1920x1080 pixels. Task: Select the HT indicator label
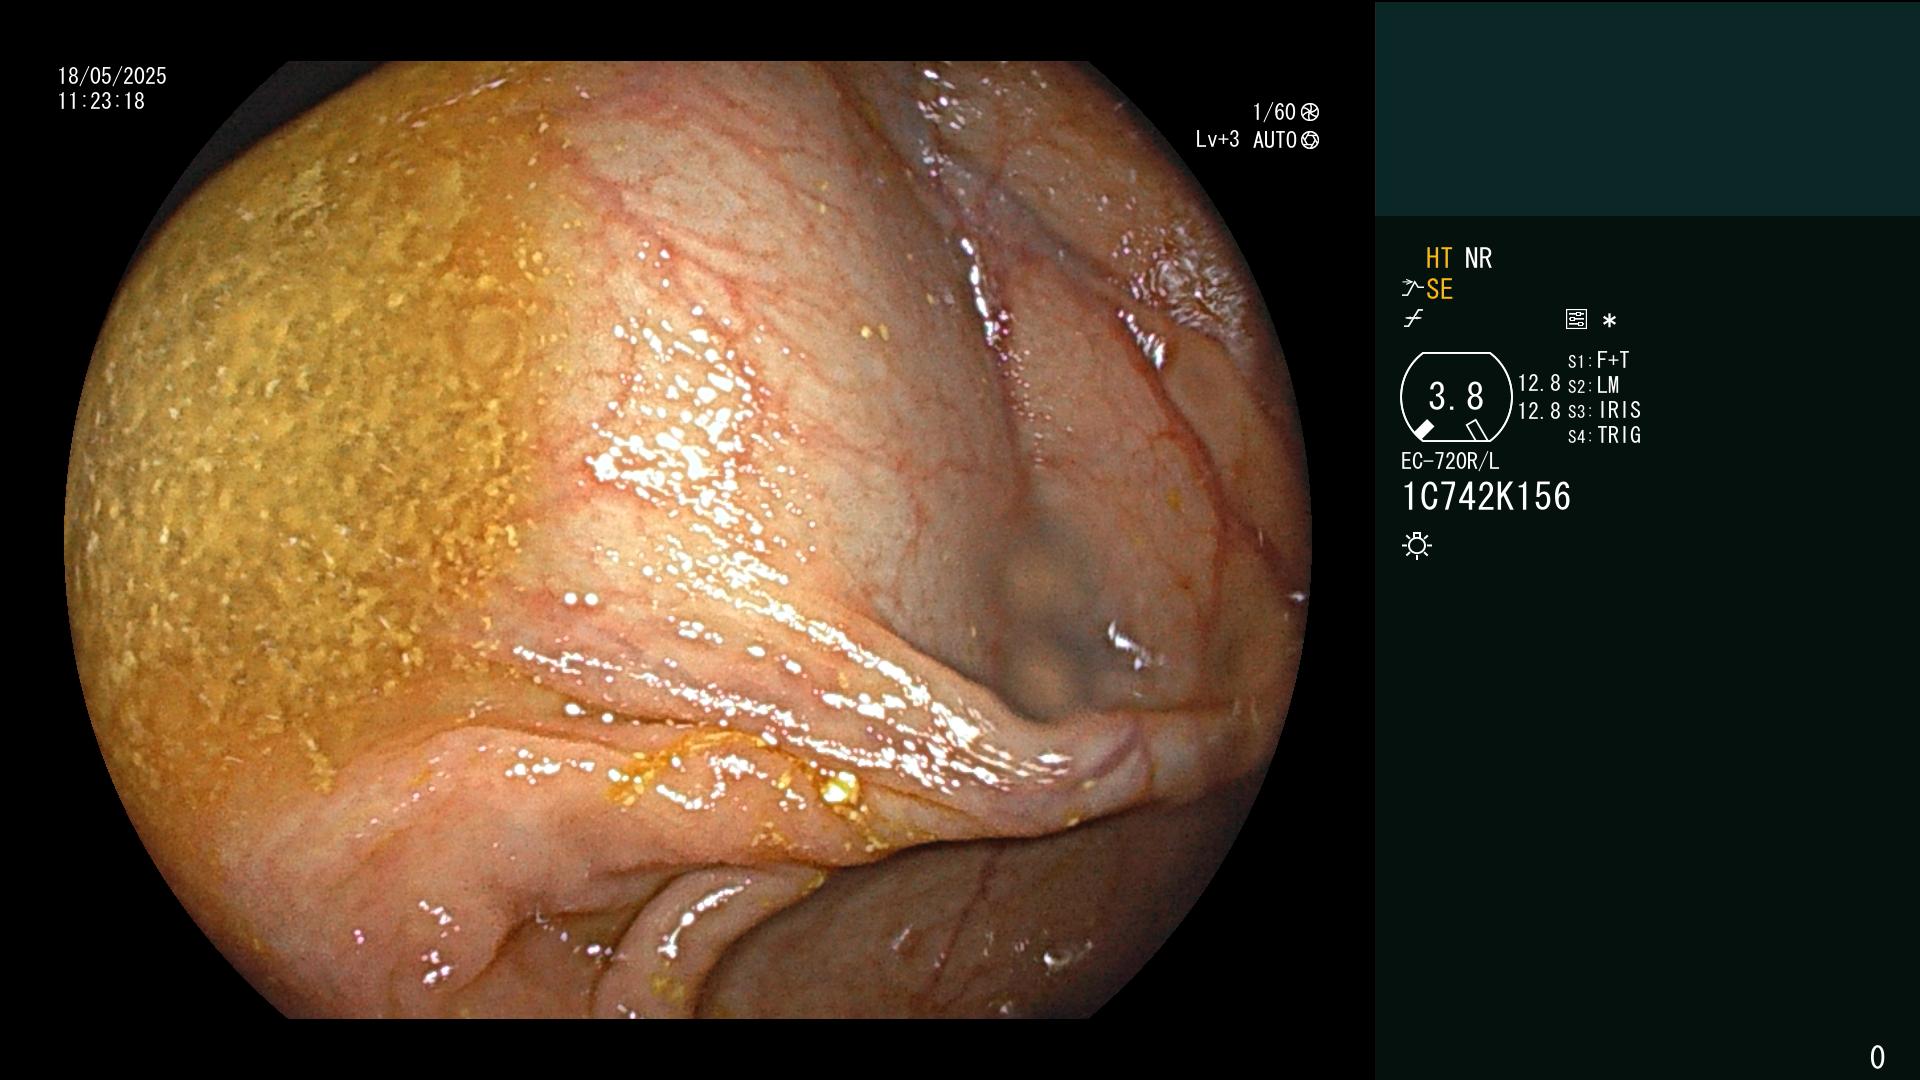click(1439, 258)
